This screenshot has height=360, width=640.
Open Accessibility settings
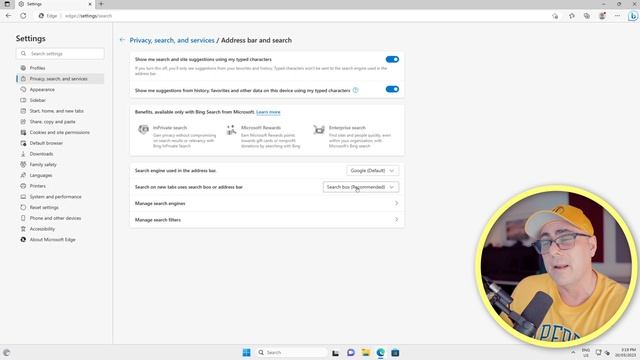[60, 229]
